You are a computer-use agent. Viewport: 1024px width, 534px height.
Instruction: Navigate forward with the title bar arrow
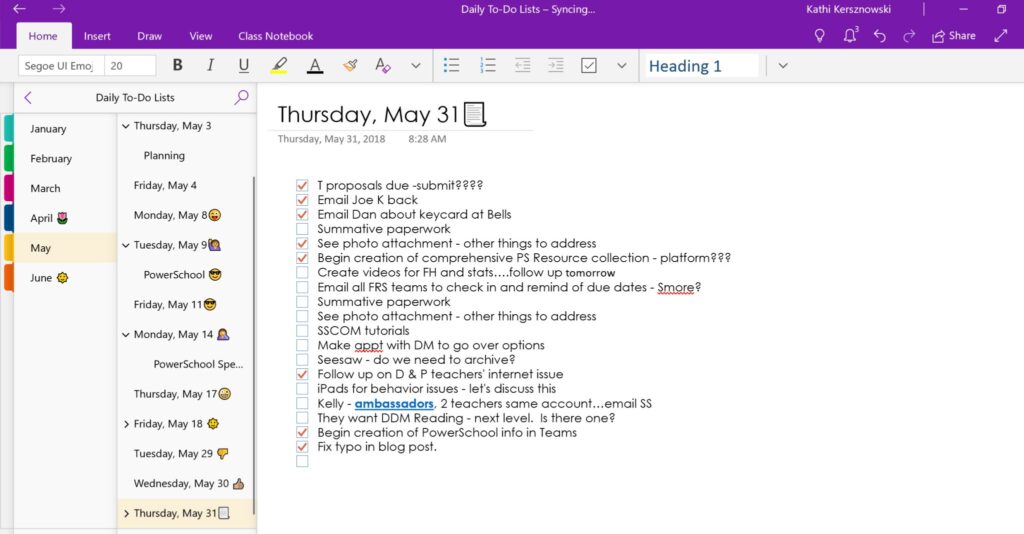click(59, 9)
